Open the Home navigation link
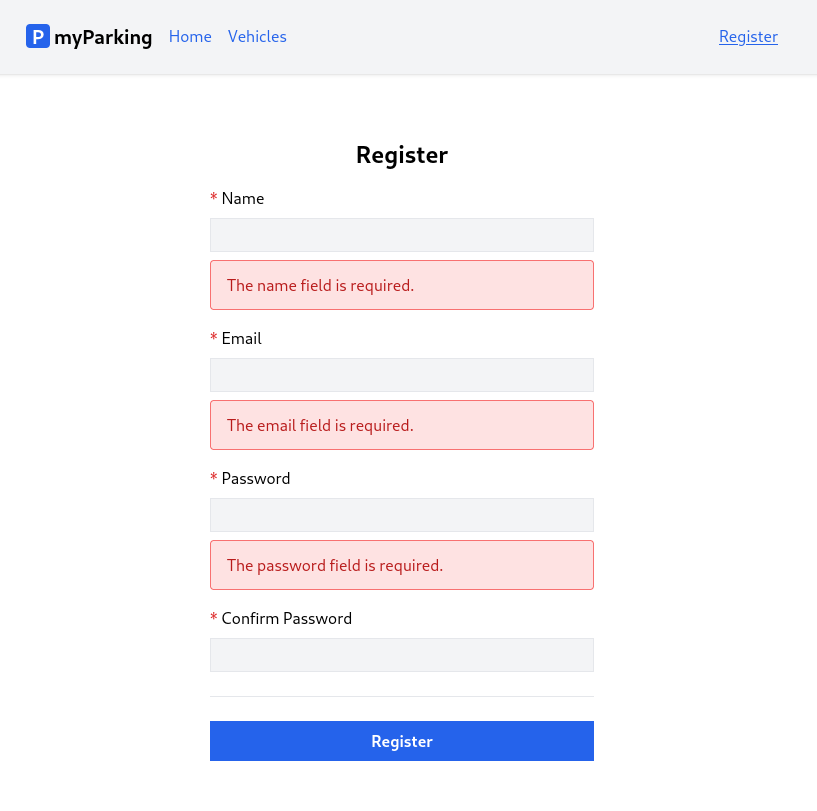The image size is (817, 811). pyautogui.click(x=190, y=36)
